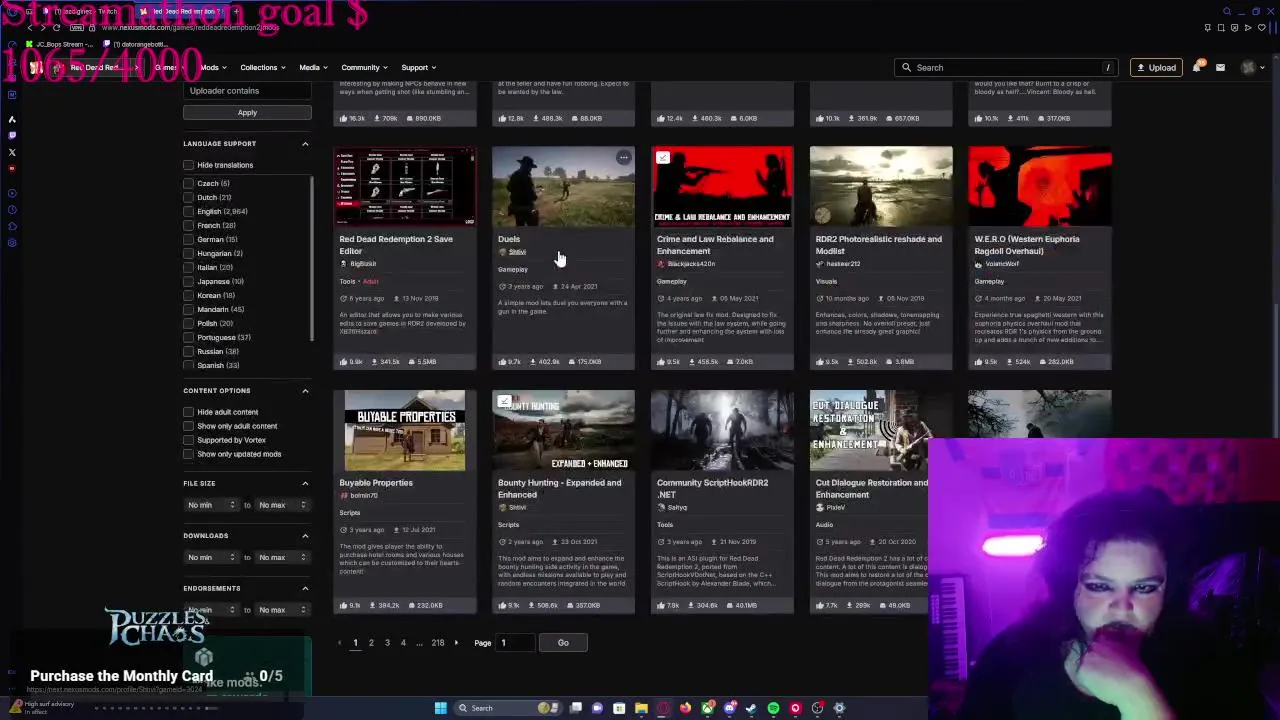Open a new browser tab with plus

pyautogui.click(x=236, y=11)
